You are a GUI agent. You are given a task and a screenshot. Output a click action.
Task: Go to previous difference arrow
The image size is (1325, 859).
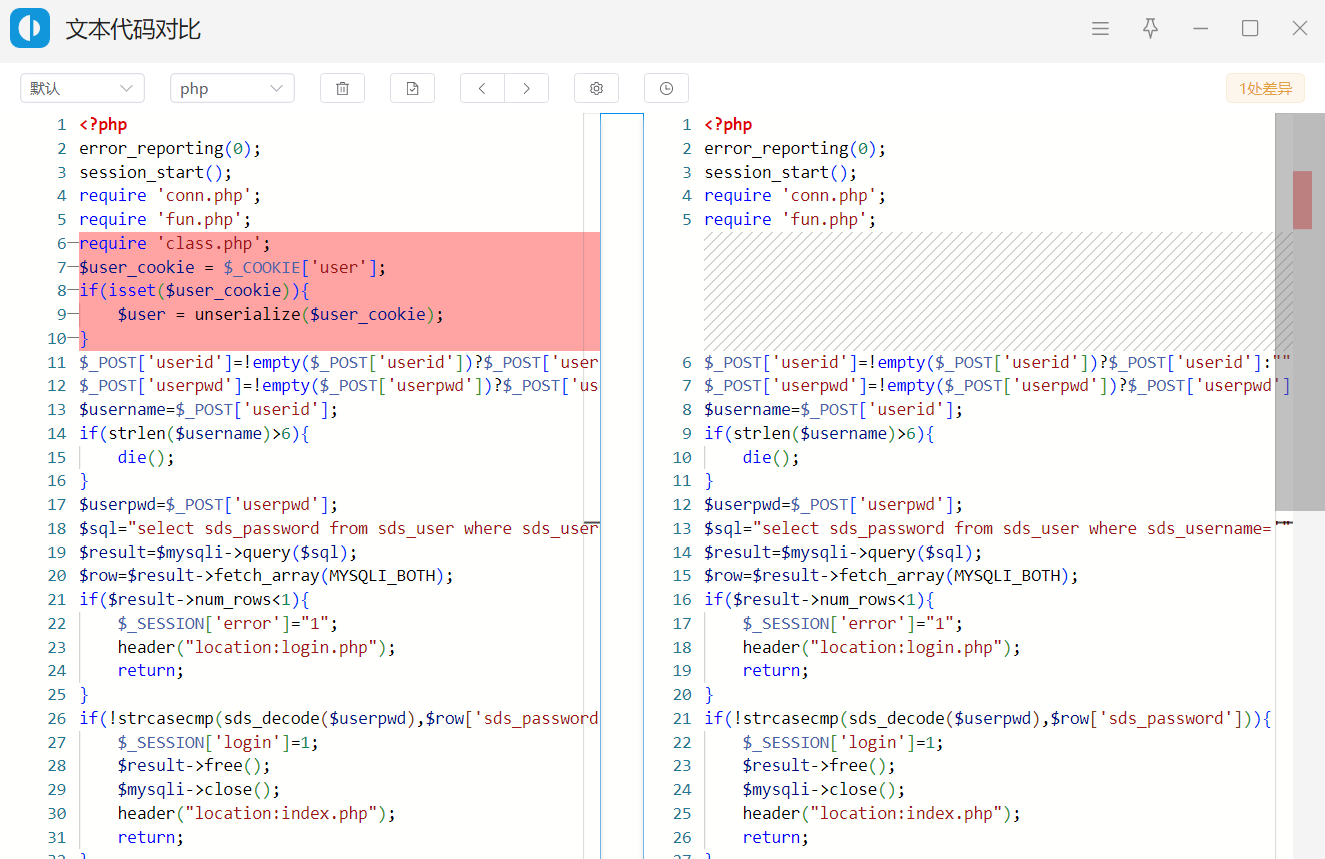(x=482, y=88)
